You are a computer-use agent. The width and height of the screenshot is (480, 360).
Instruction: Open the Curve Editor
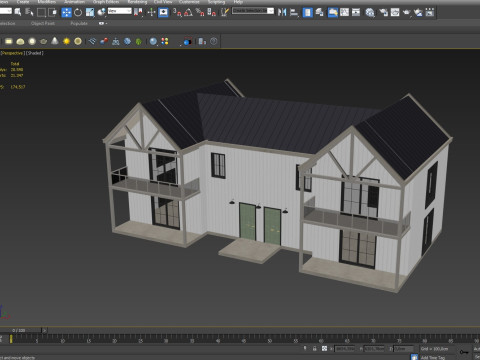pos(344,13)
